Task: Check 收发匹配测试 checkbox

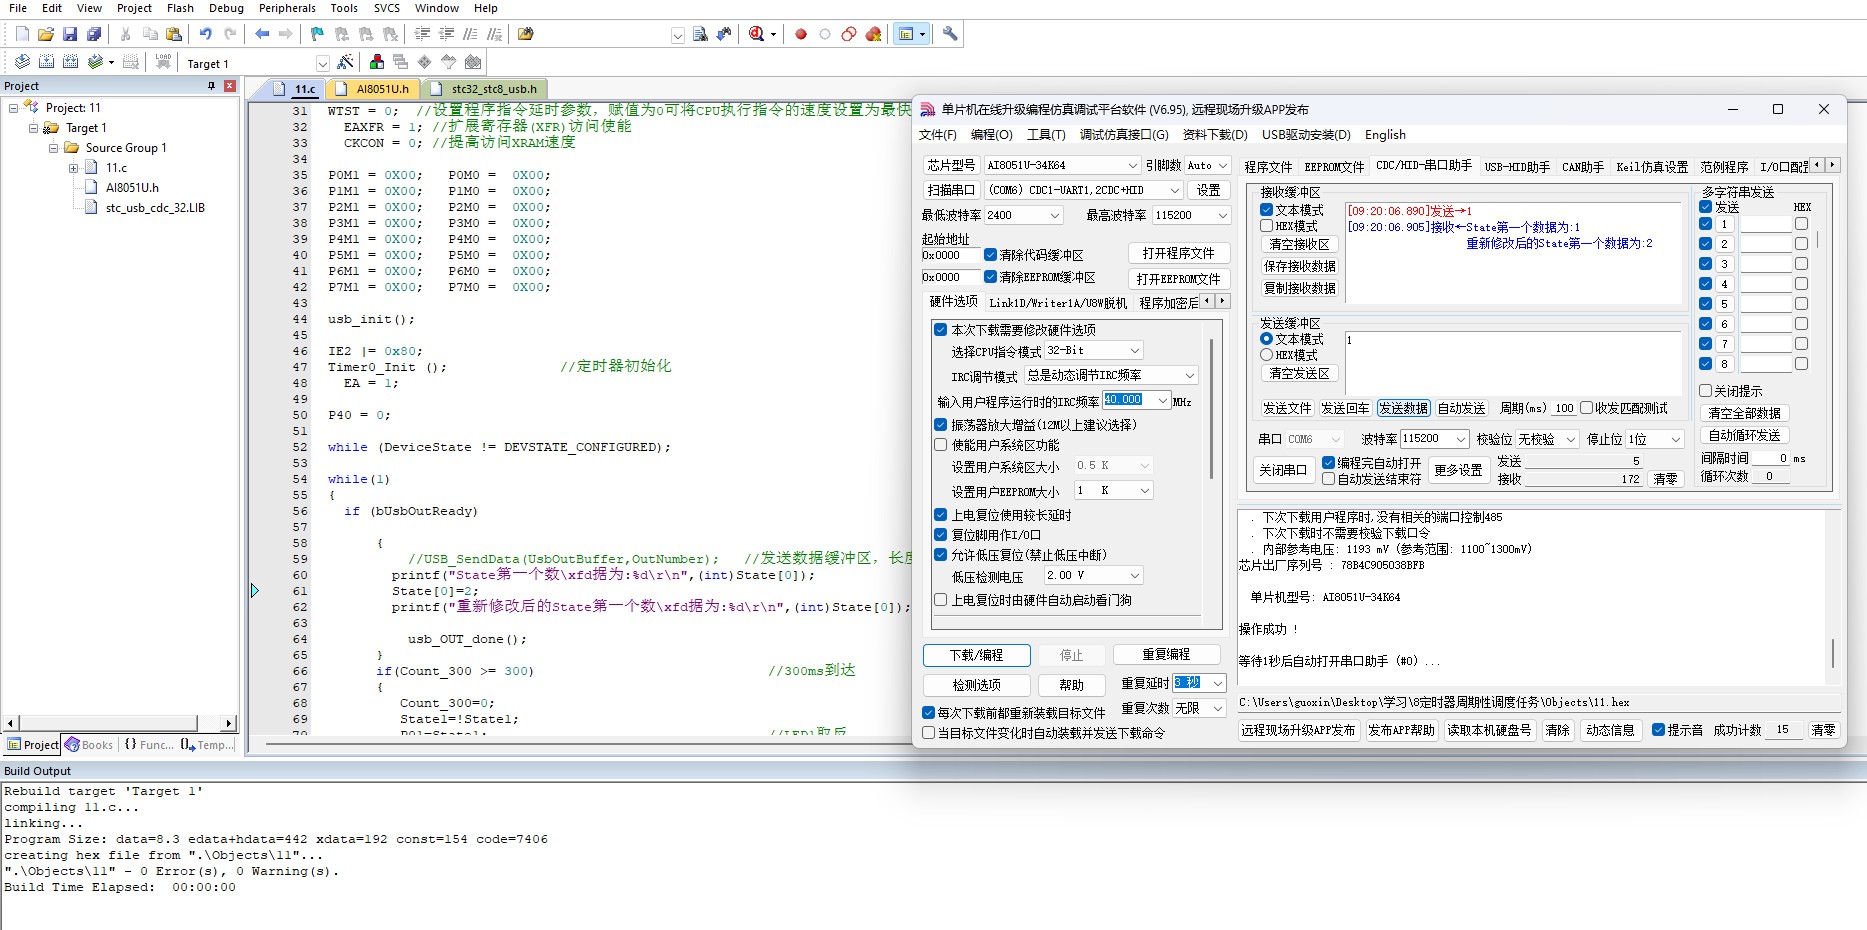Action: point(1587,408)
